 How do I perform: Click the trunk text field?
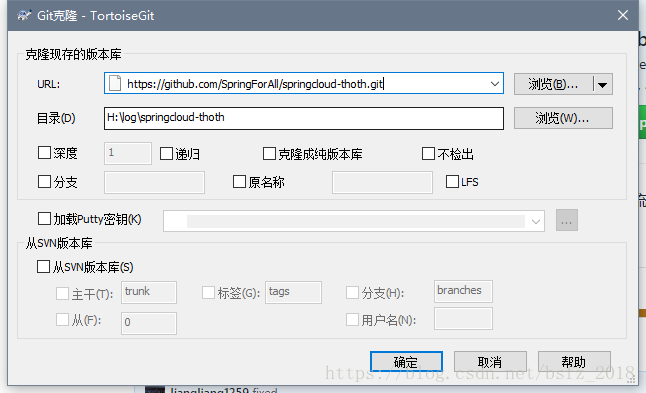pos(149,292)
